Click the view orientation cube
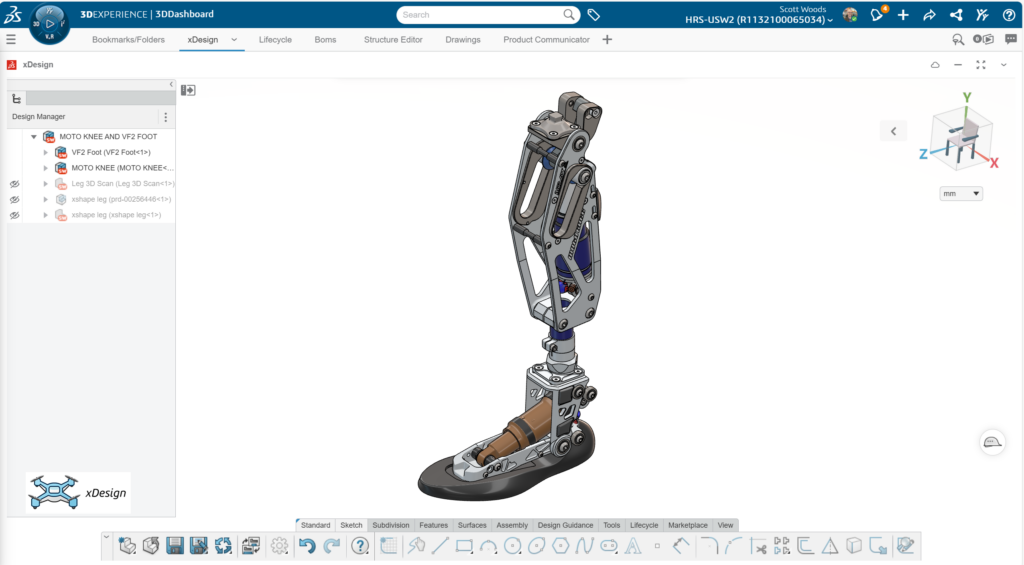 962,137
